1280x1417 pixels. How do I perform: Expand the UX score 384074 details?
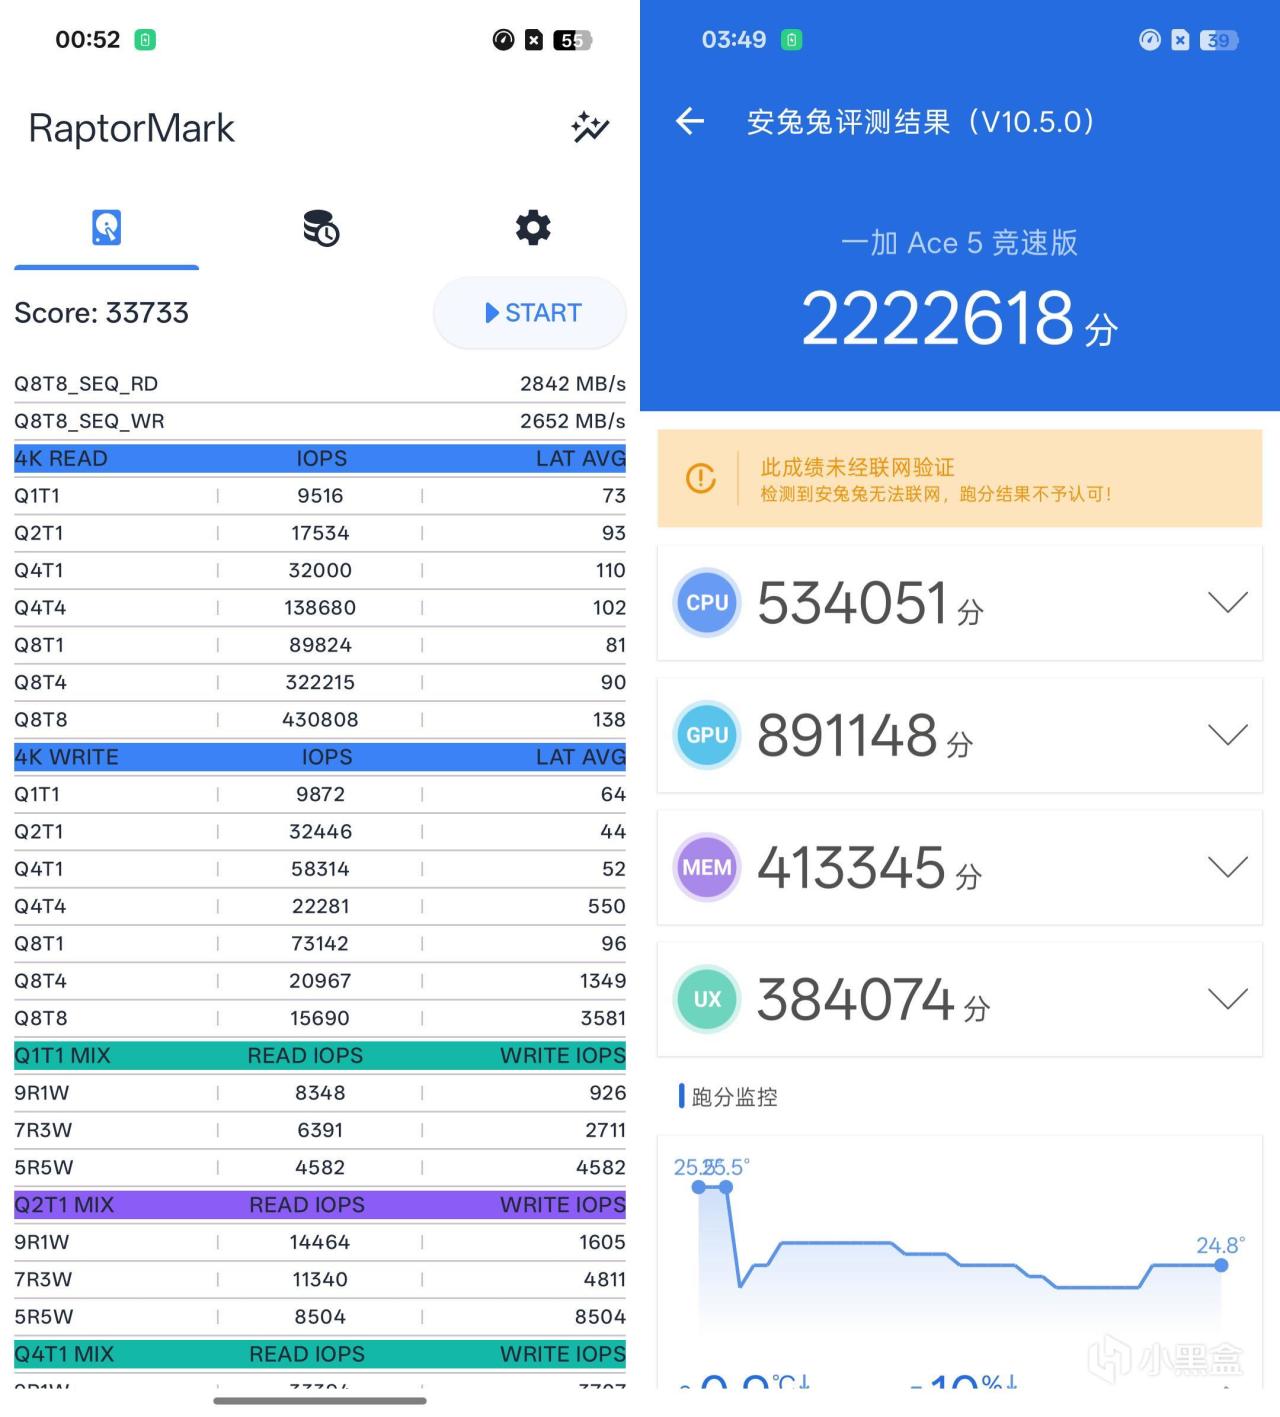(1227, 999)
